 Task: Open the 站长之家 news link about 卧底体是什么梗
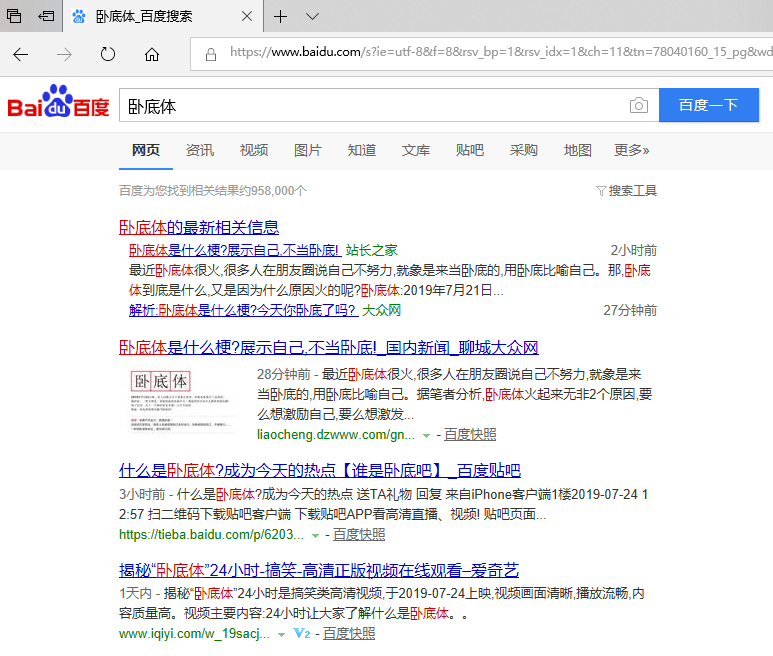coord(235,250)
